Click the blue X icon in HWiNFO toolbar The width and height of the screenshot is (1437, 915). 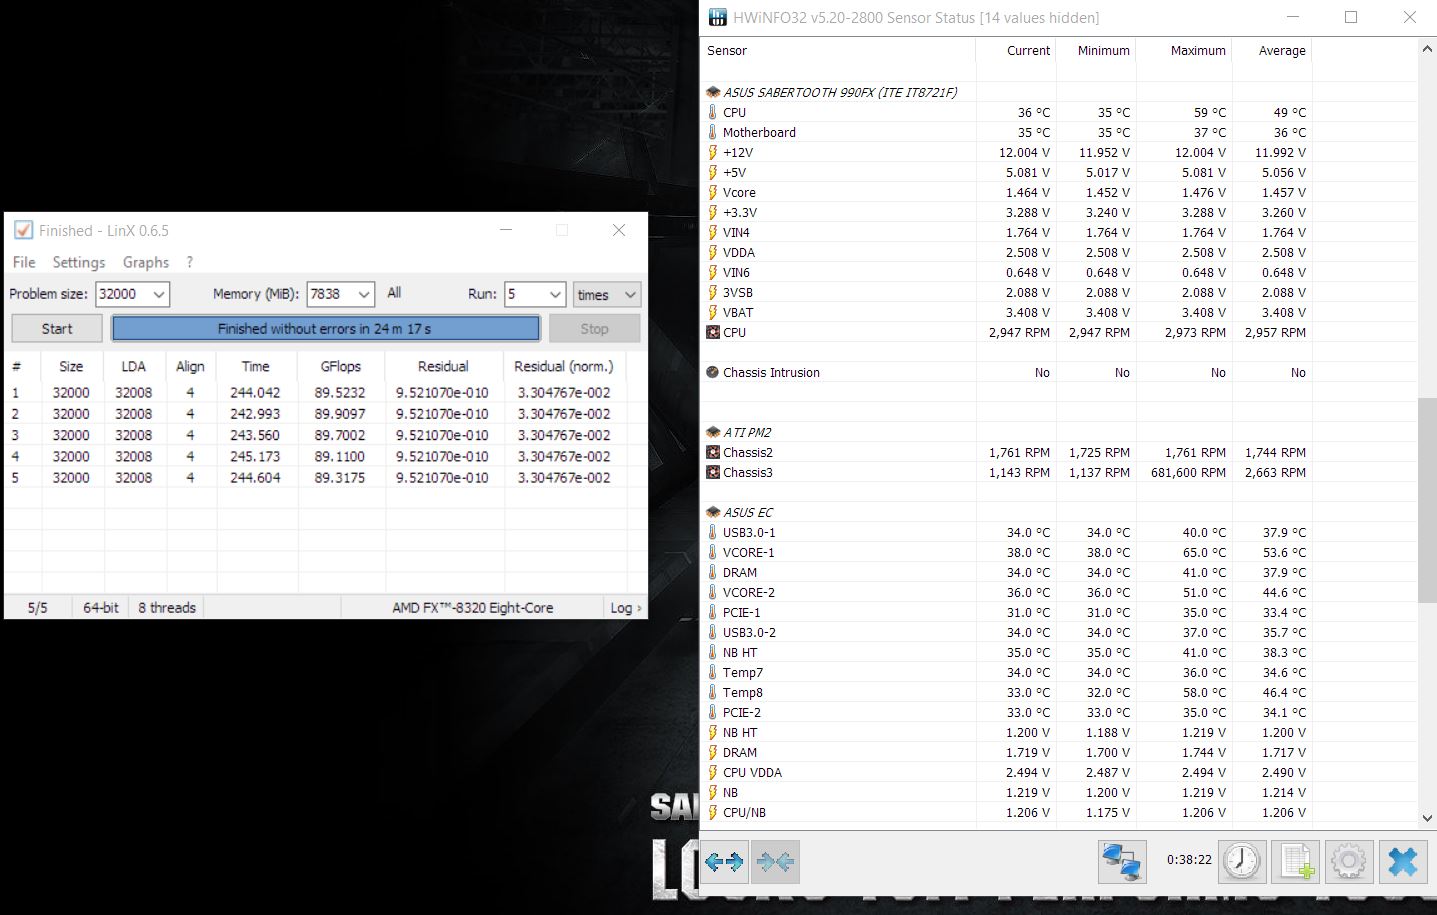[1403, 861]
